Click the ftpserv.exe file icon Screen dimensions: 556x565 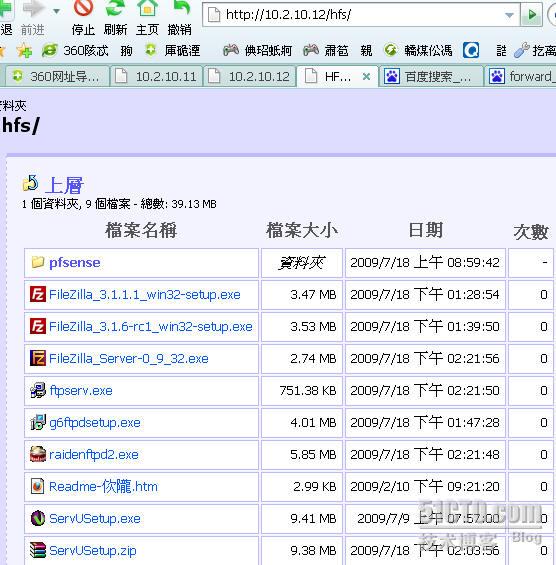tap(38, 390)
